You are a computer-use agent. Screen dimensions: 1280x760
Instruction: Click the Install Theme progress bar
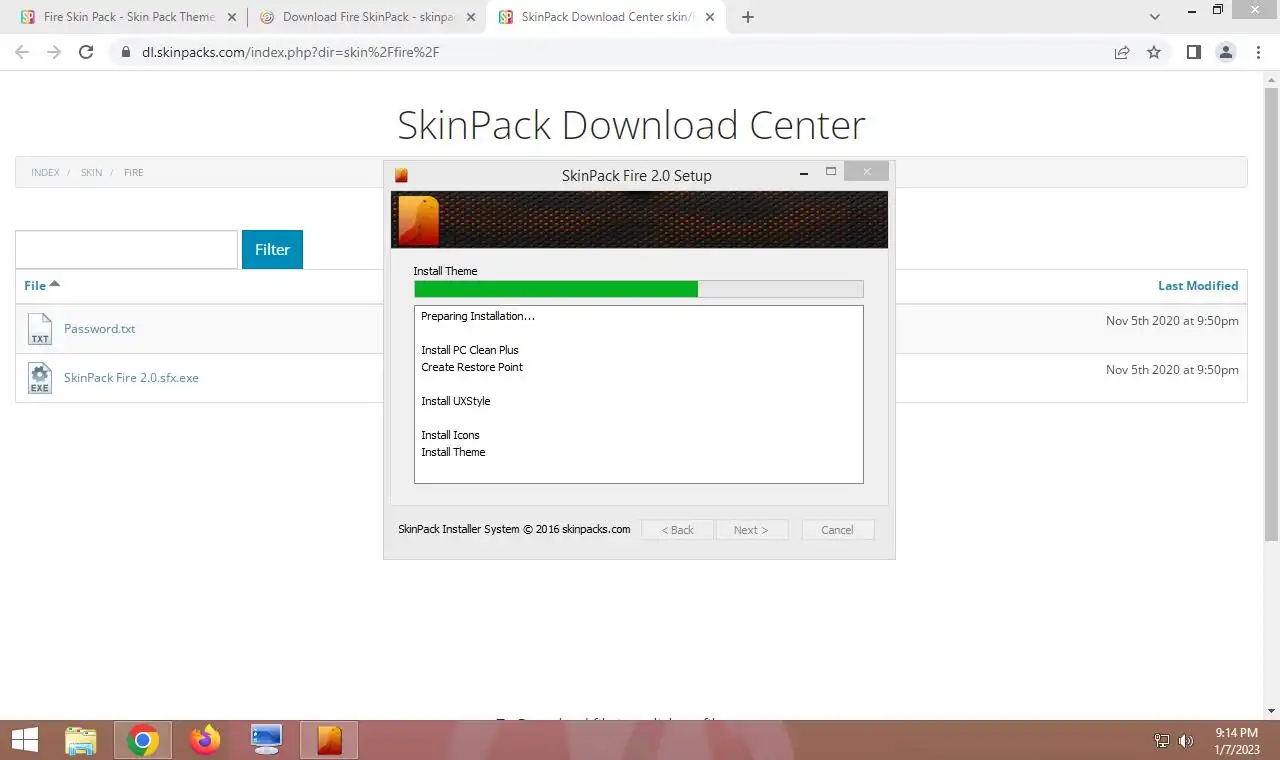639,289
